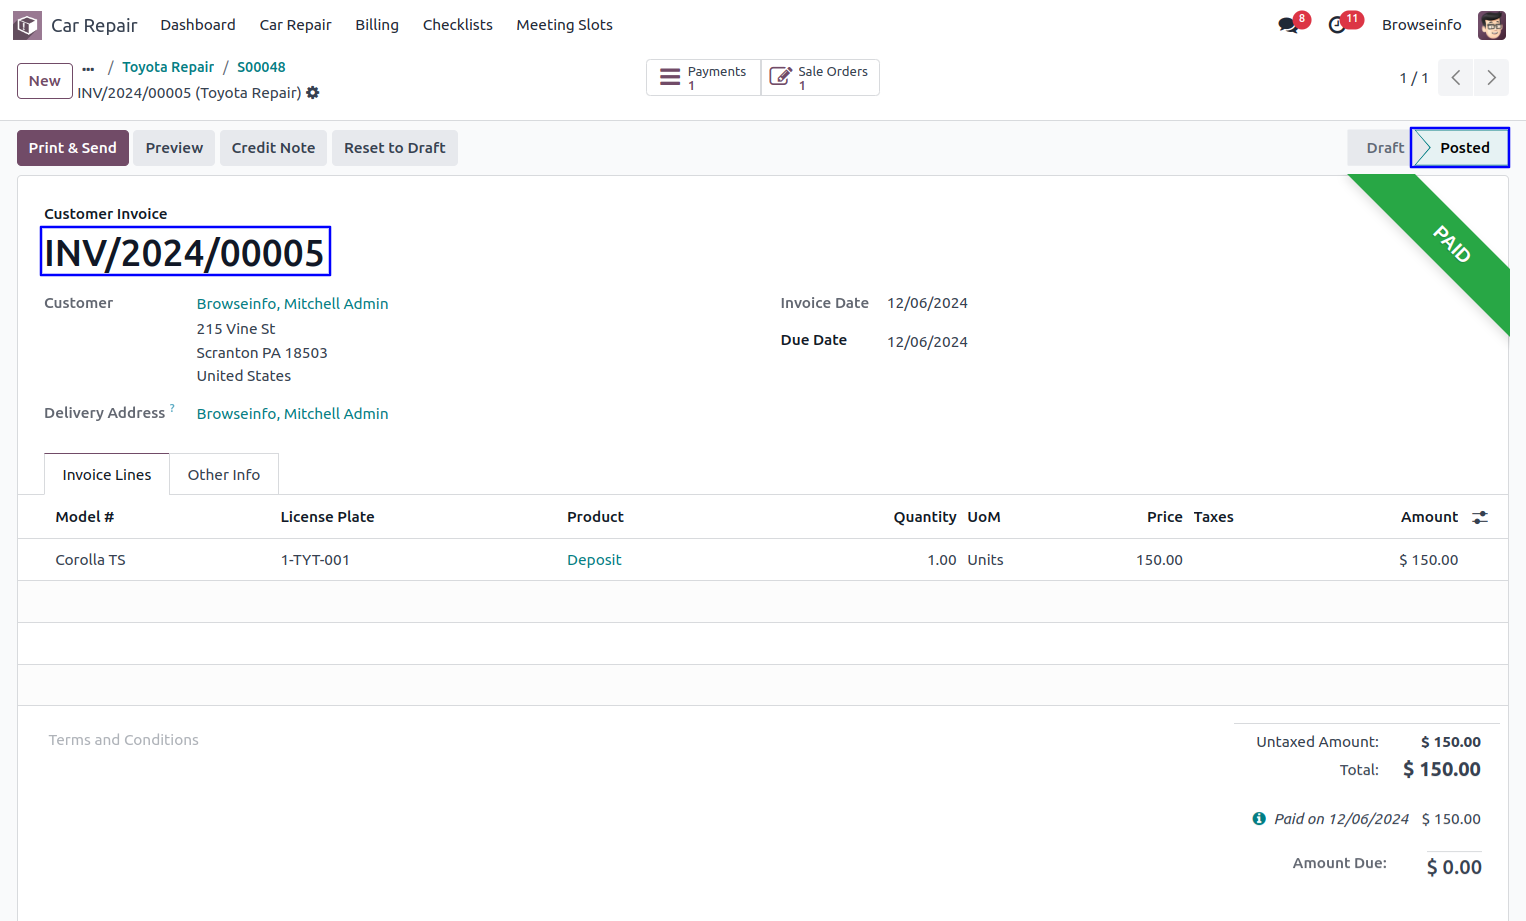Viewport: 1526px width, 921px height.
Task: Open the Sale Orders smart button
Action: (820, 78)
